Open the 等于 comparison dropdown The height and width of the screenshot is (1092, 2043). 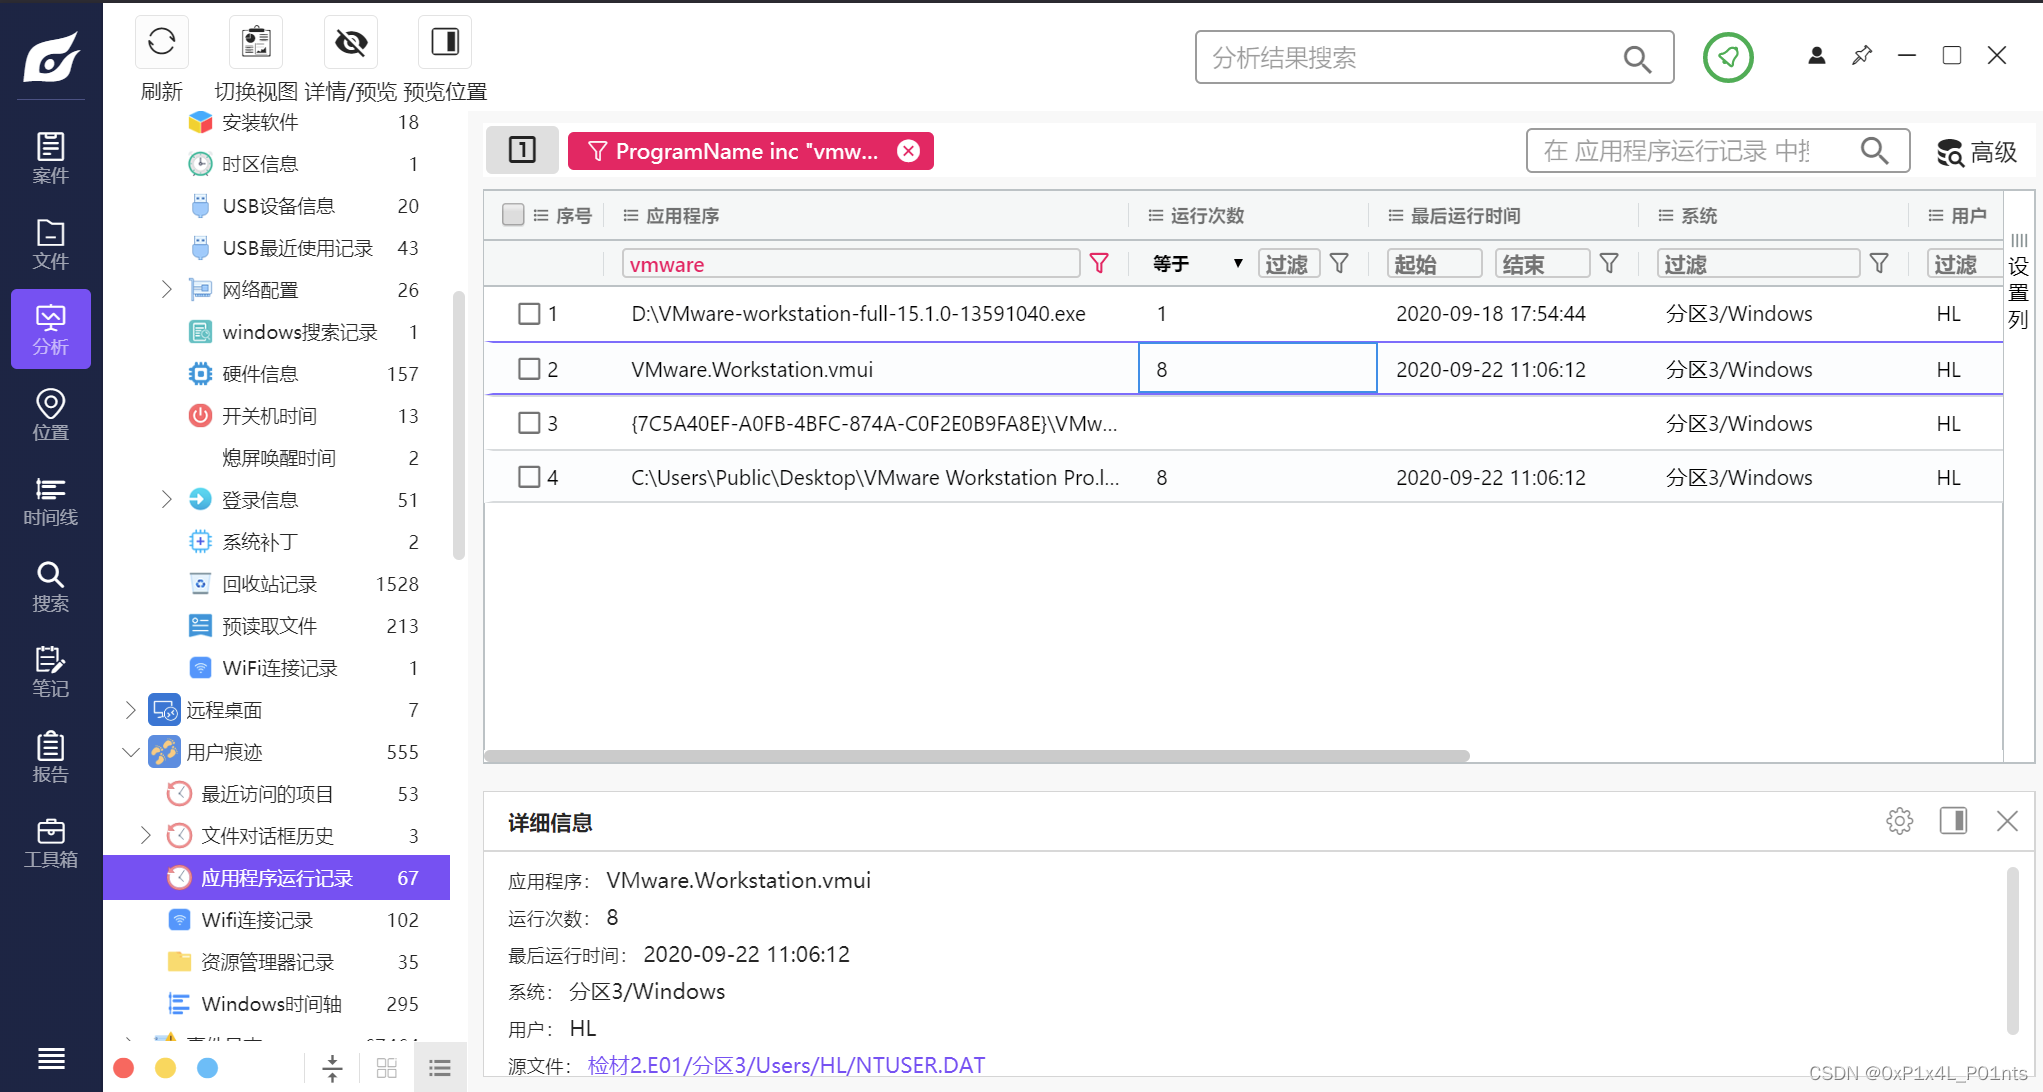click(x=1197, y=263)
